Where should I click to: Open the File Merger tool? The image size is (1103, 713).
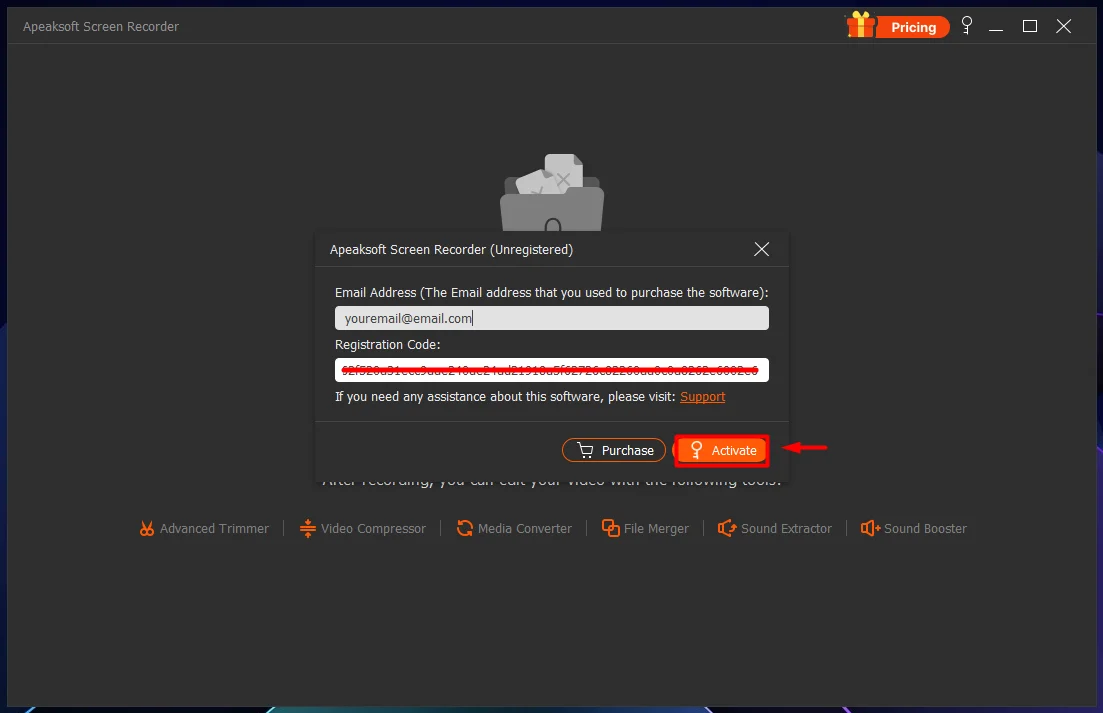pyautogui.click(x=645, y=528)
